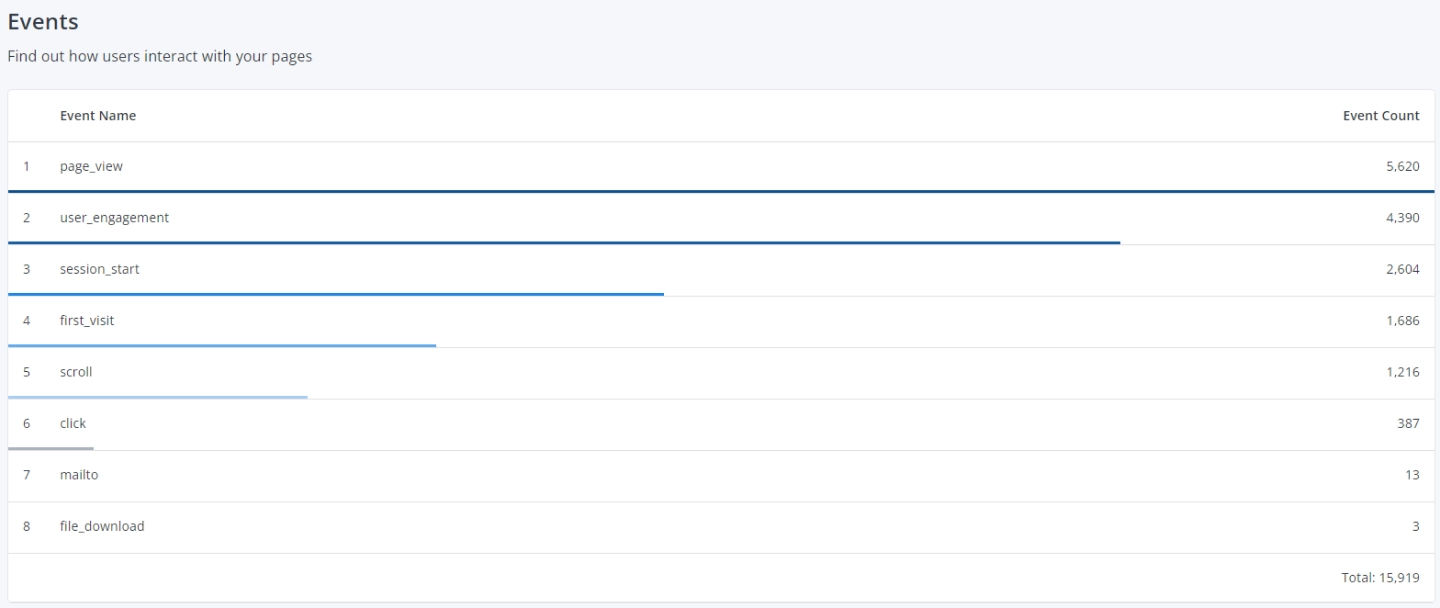Screen dimensions: 1440x608
Task: Choose the click event row label
Action: click(73, 423)
